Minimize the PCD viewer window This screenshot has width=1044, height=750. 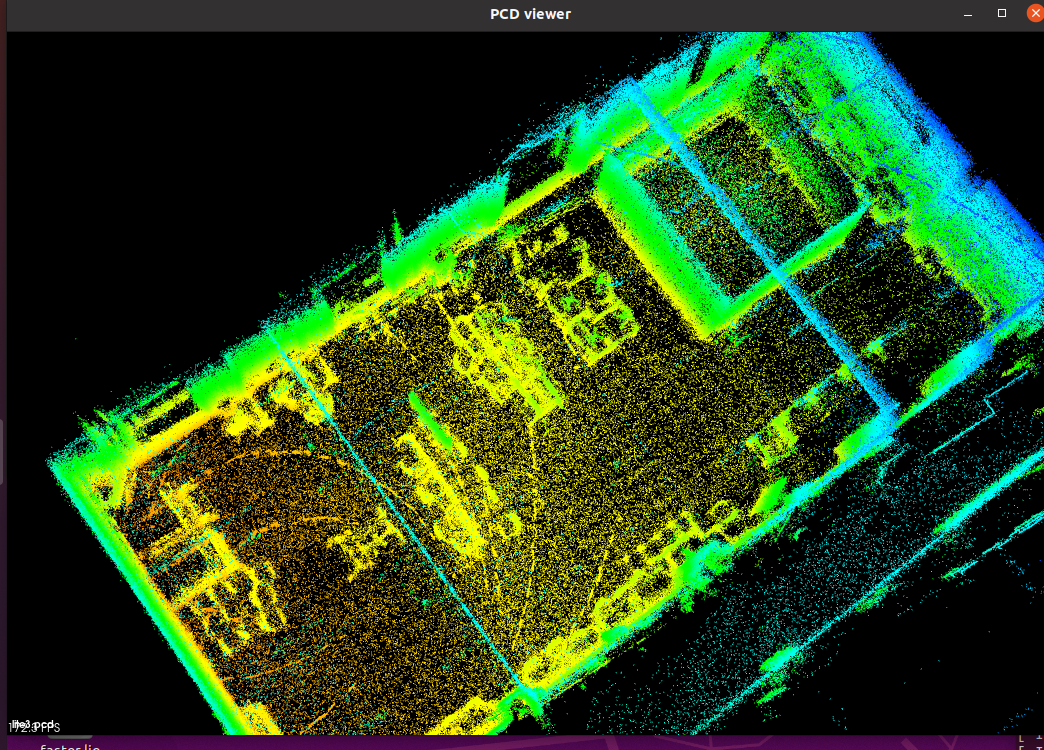(x=968, y=14)
